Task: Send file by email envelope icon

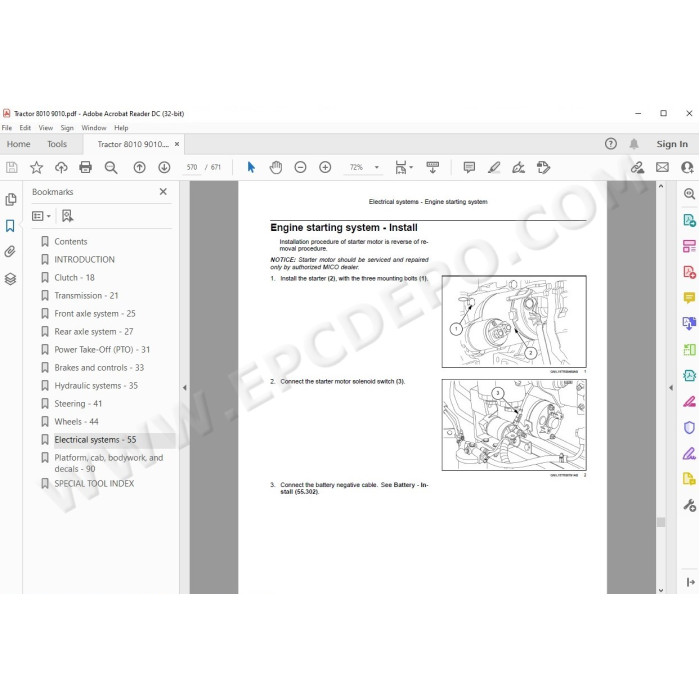Action: [662, 167]
